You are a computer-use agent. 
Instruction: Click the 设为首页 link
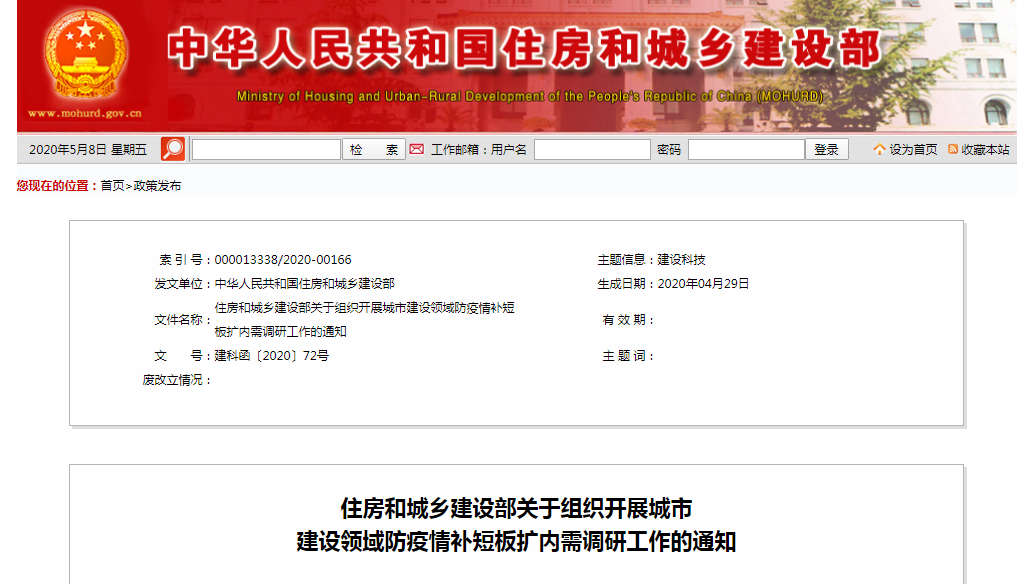(913, 149)
